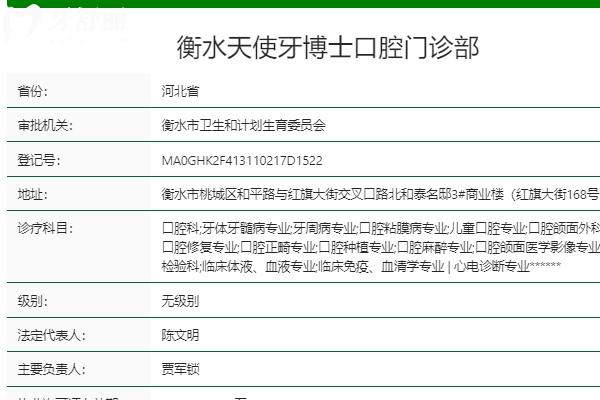Click the address starting 衡水市桃城区和平路
Image resolution: width=600 pixels, height=400 pixels.
381,194
